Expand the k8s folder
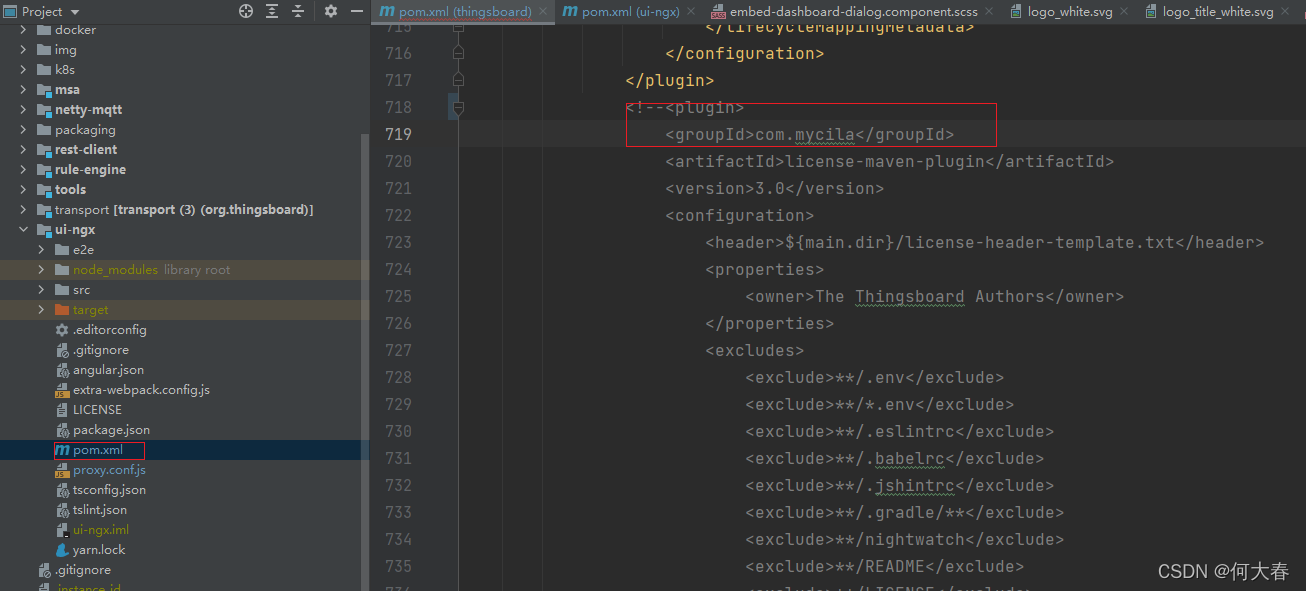Screen dimensions: 1306x591 pyautogui.click(x=24, y=70)
